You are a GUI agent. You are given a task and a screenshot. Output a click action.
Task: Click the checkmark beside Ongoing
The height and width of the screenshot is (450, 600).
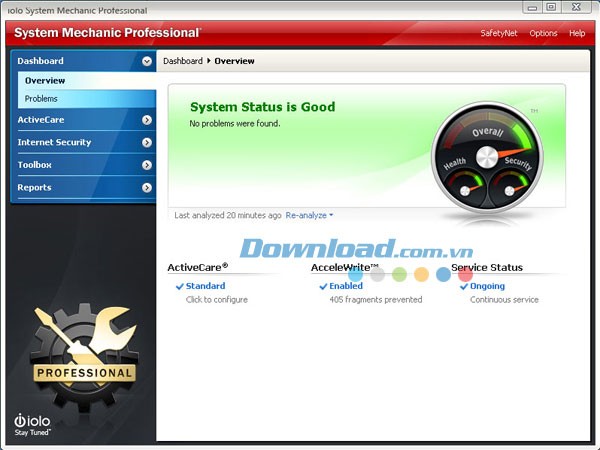464,286
